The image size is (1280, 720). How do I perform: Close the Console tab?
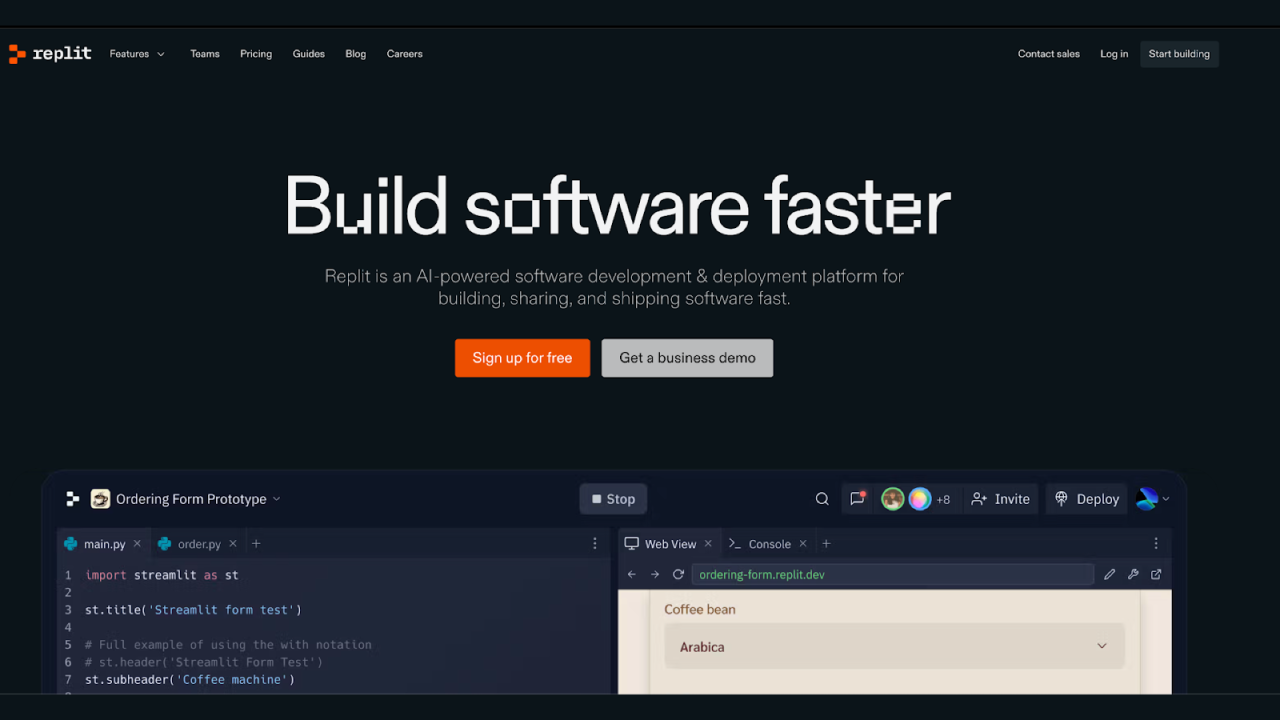(x=802, y=544)
